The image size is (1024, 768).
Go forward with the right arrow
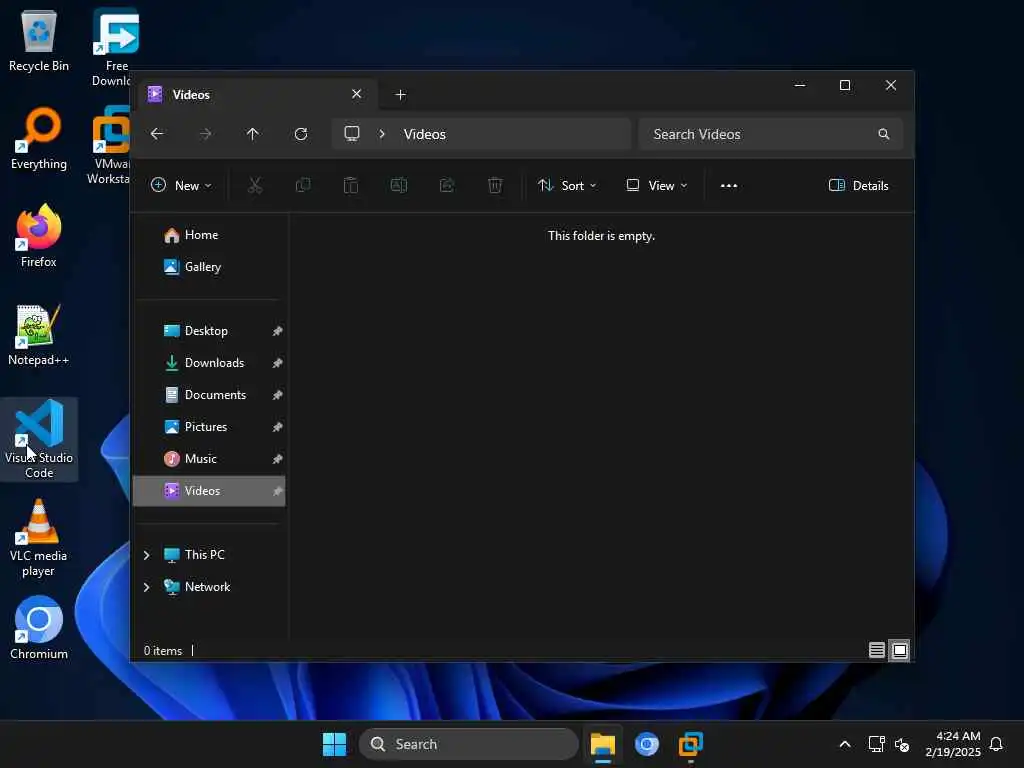(205, 134)
